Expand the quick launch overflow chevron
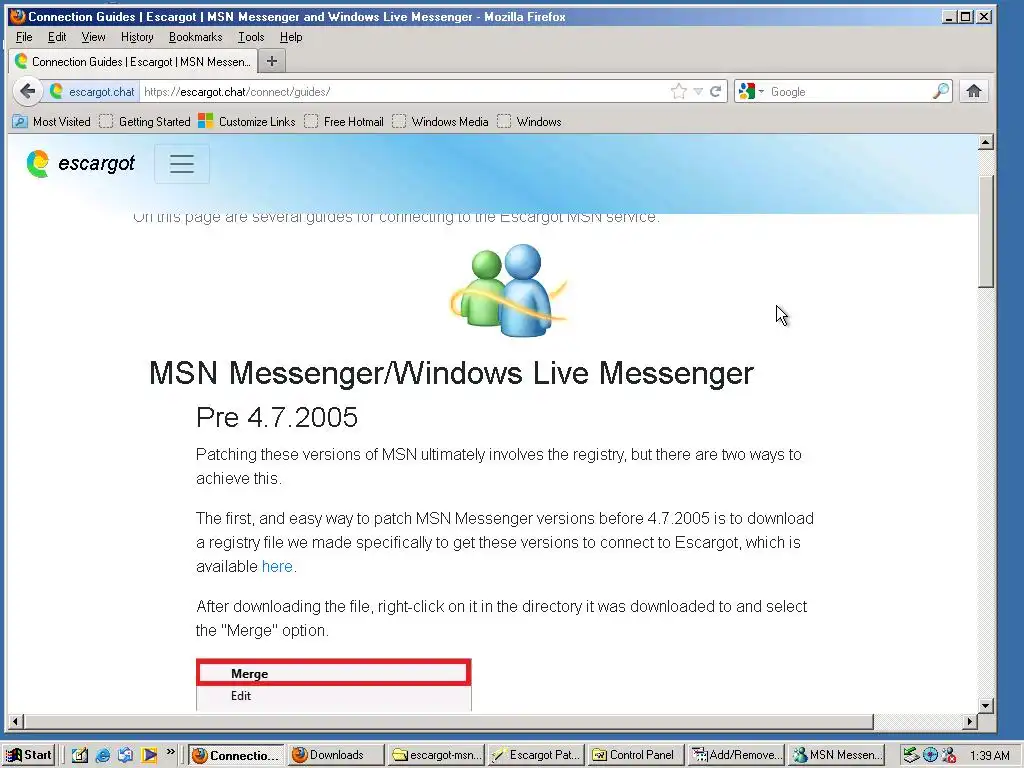The image size is (1024, 768). 170,752
